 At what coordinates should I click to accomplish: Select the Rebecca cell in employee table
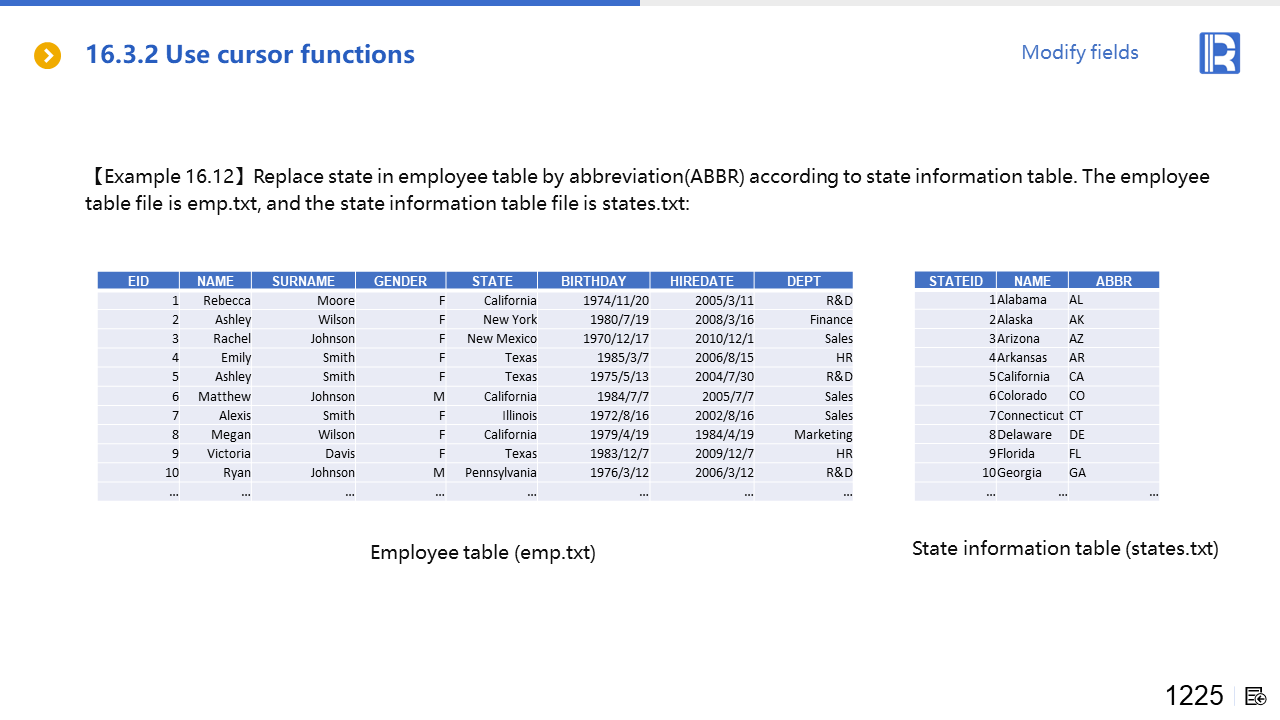tap(227, 300)
